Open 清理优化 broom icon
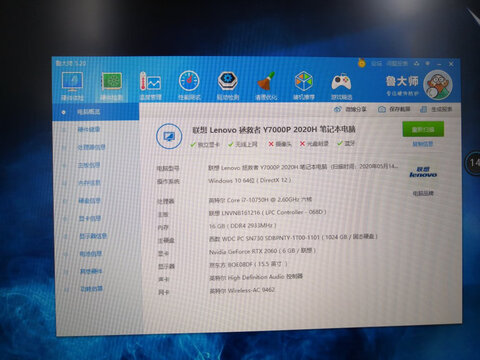Image resolution: width=480 pixels, height=360 pixels. pos(266,81)
